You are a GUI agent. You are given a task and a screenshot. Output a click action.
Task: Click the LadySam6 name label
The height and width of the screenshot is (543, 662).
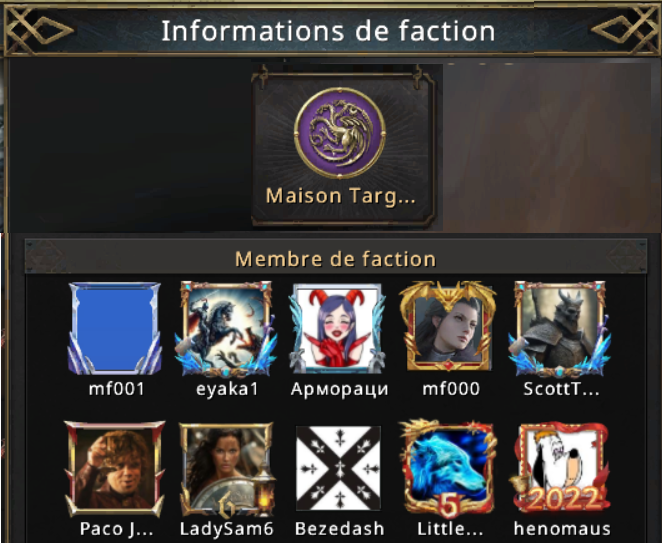pos(227,529)
